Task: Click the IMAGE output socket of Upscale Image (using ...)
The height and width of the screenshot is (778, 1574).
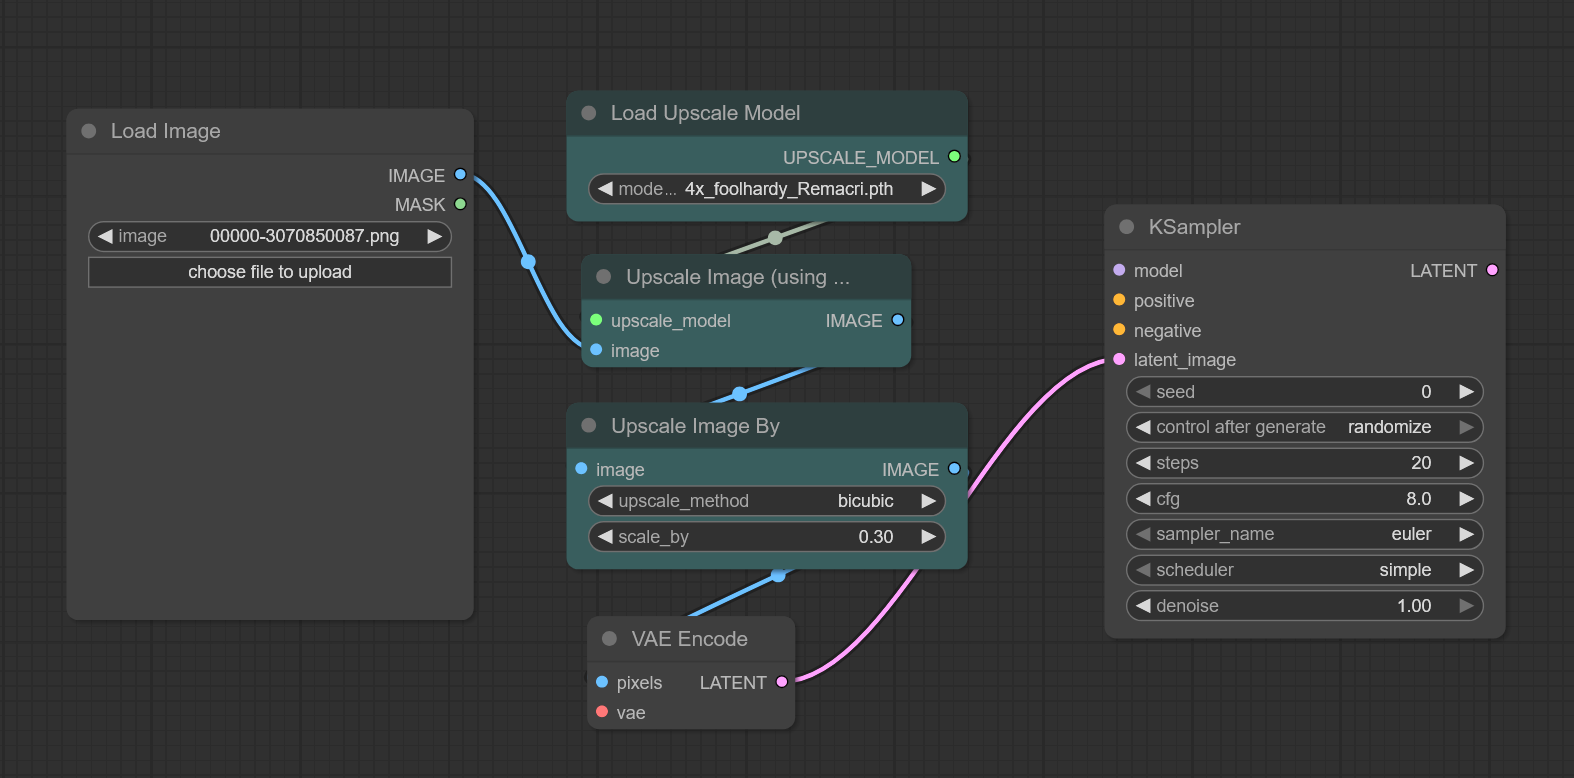Action: point(897,320)
